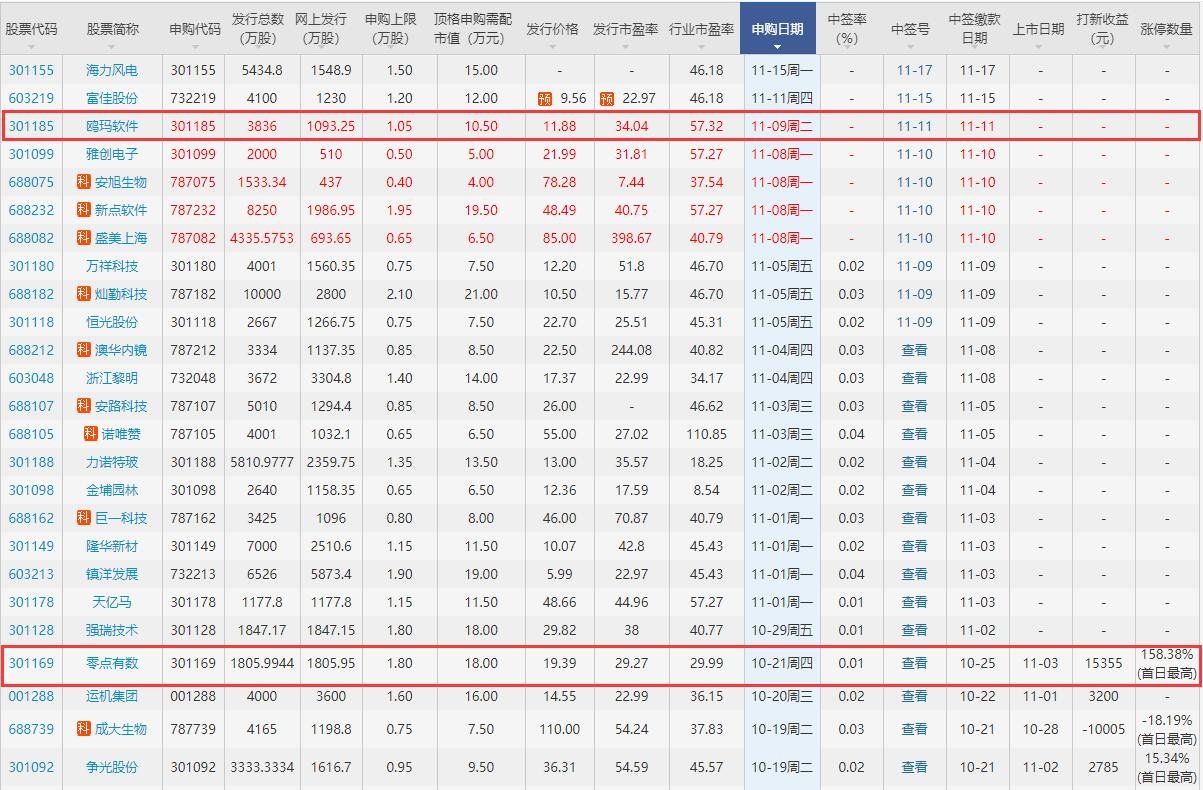Click the 科 badge beside 新点软件

[84, 210]
